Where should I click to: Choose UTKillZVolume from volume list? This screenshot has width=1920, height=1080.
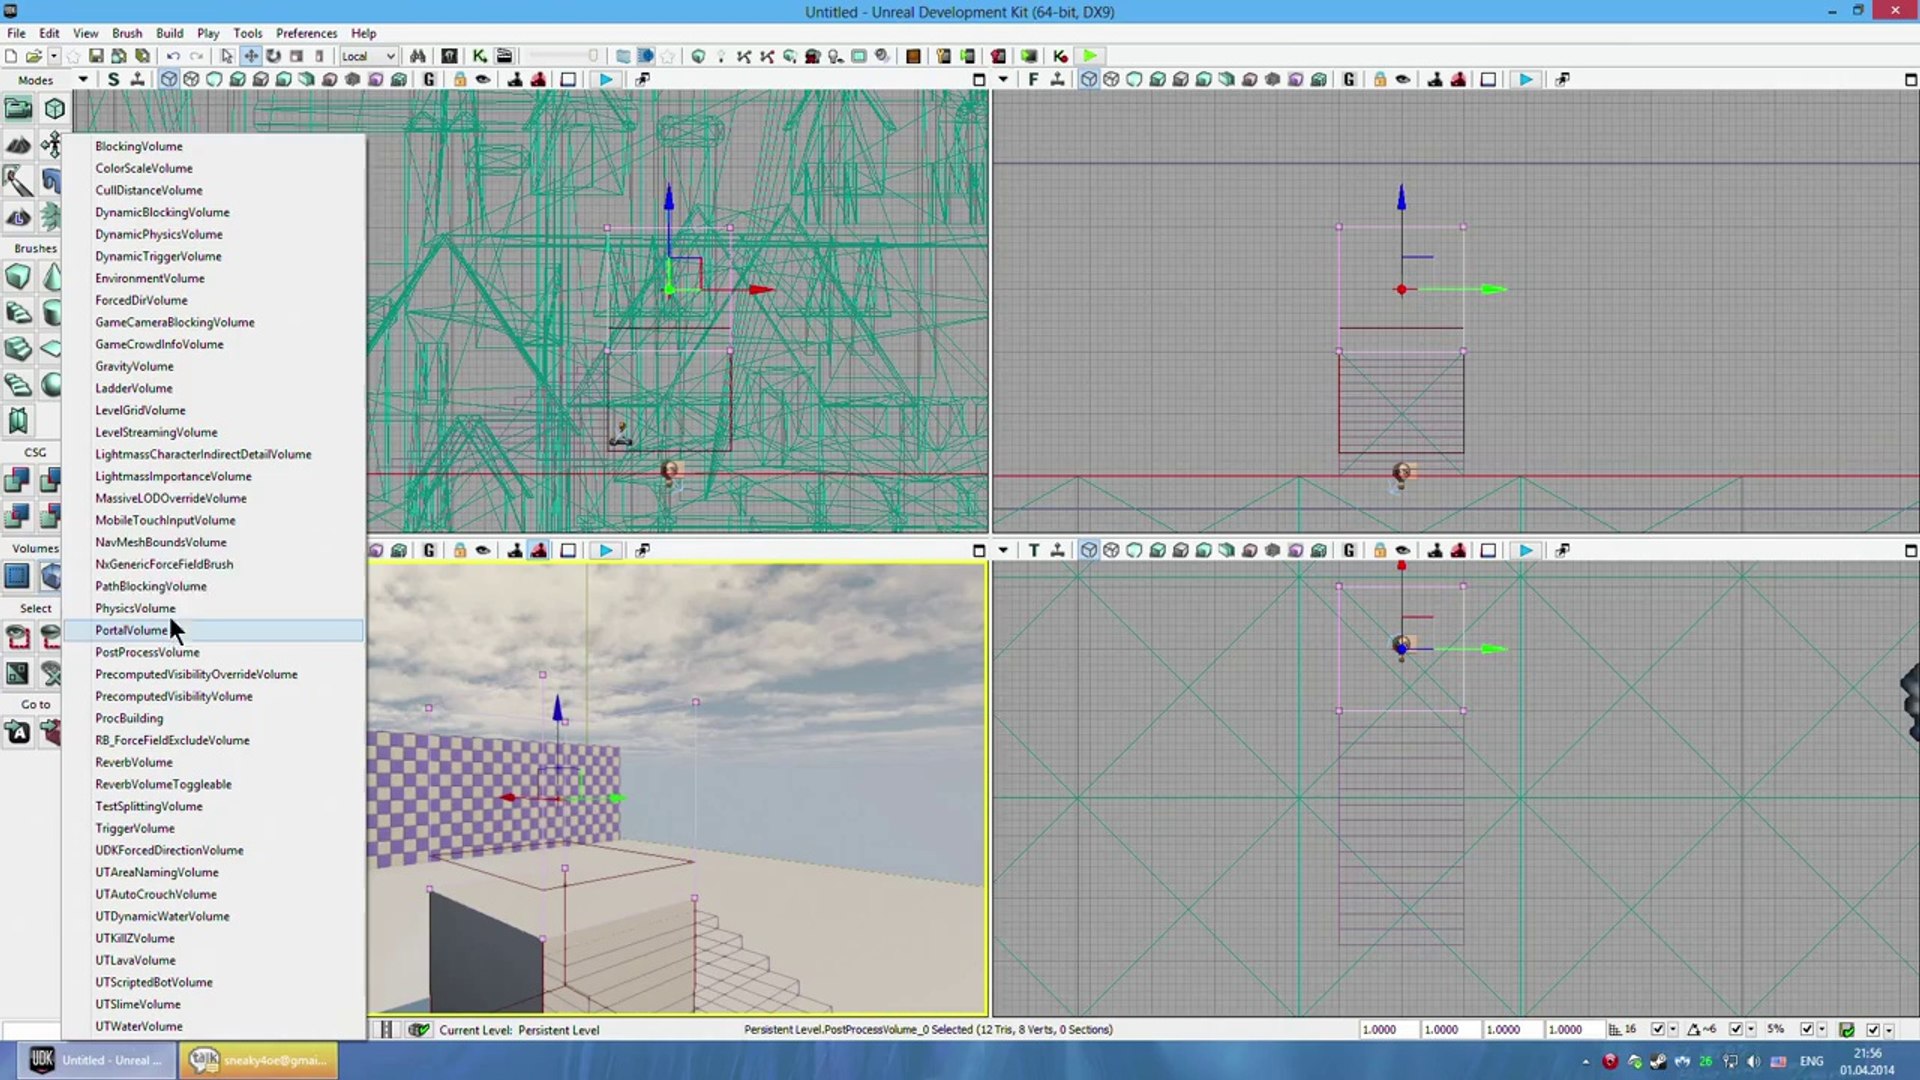[214, 938]
